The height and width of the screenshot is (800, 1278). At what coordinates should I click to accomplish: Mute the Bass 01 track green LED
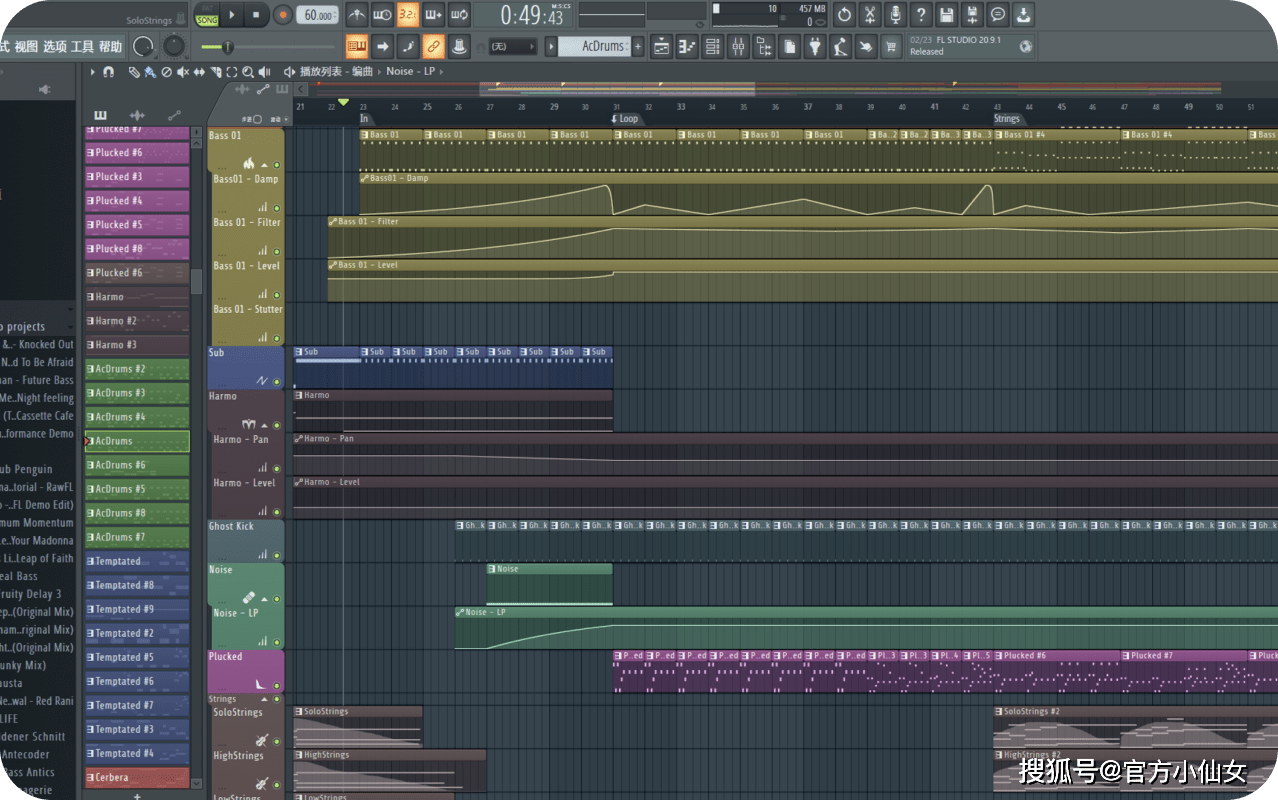click(277, 164)
